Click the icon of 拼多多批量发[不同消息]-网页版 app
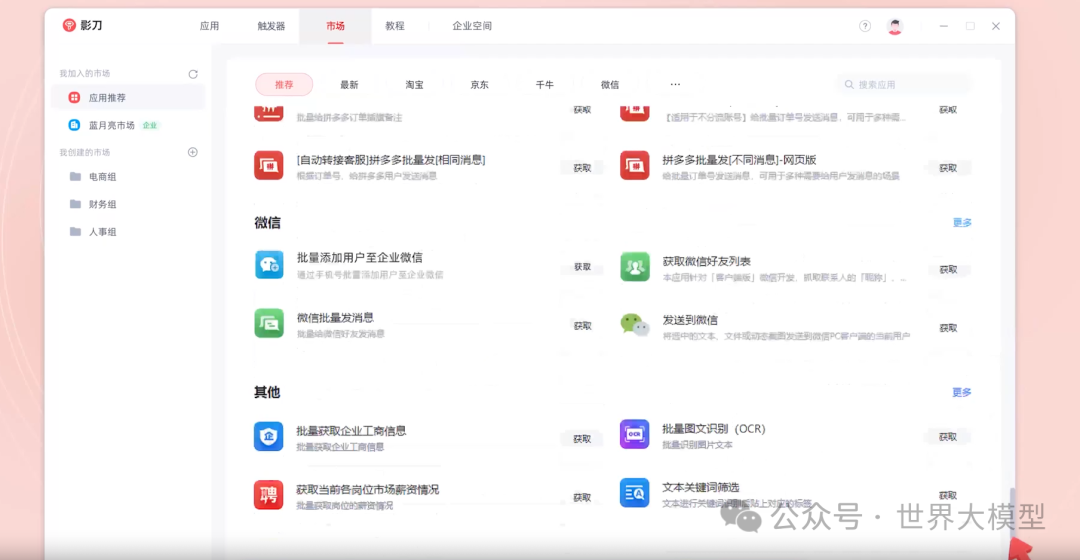 tap(634, 165)
